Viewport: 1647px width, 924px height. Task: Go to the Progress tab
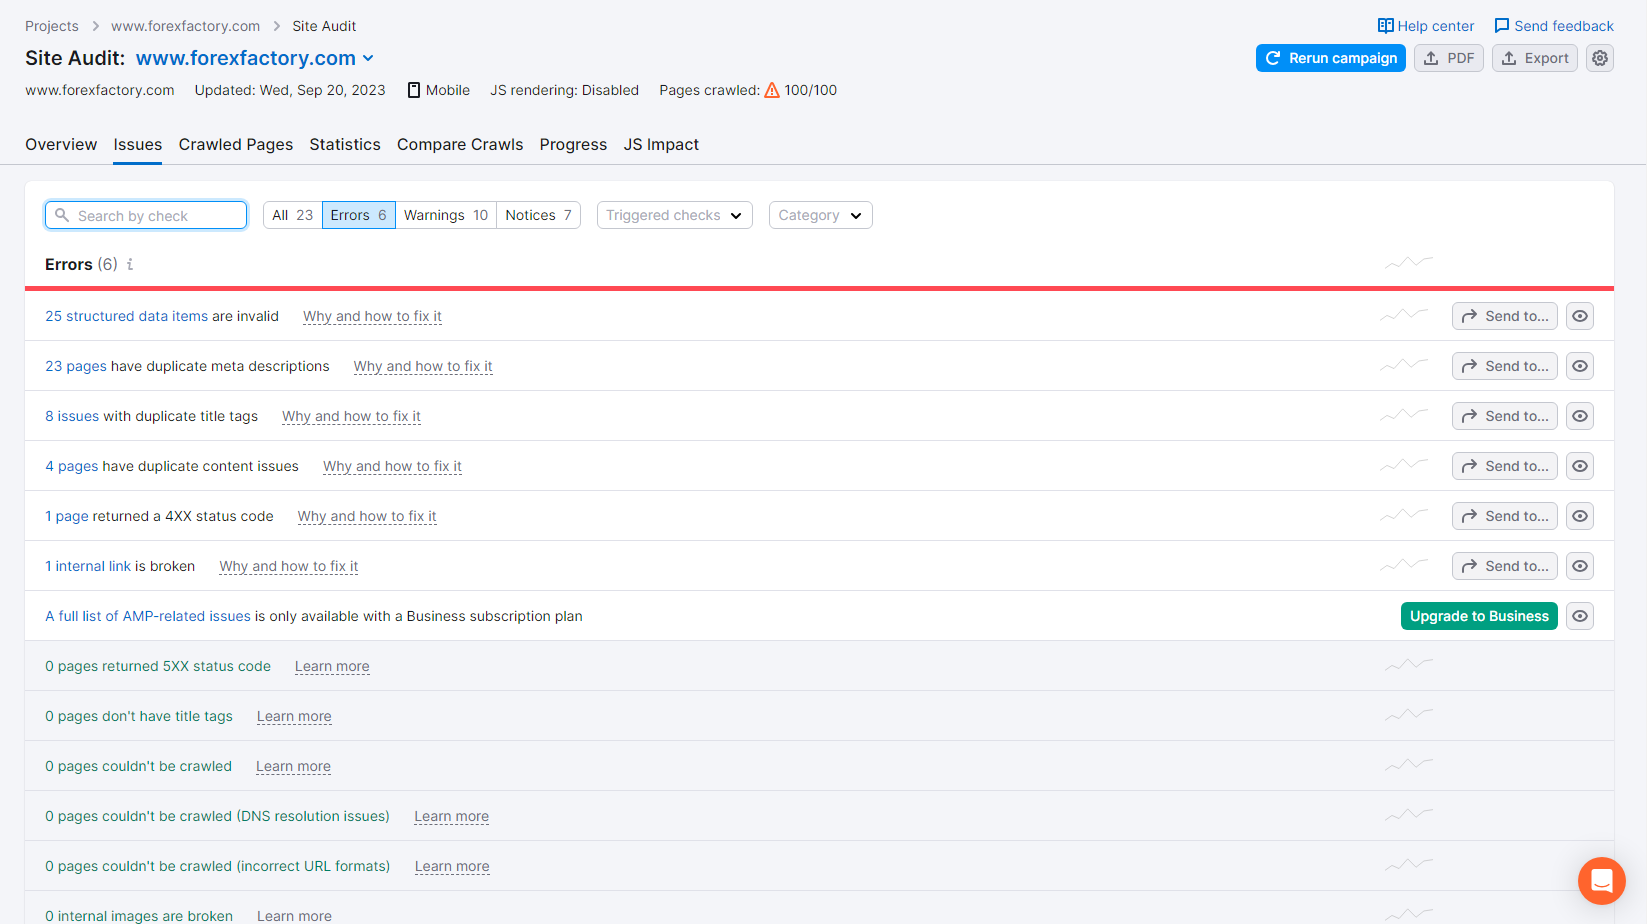point(573,144)
